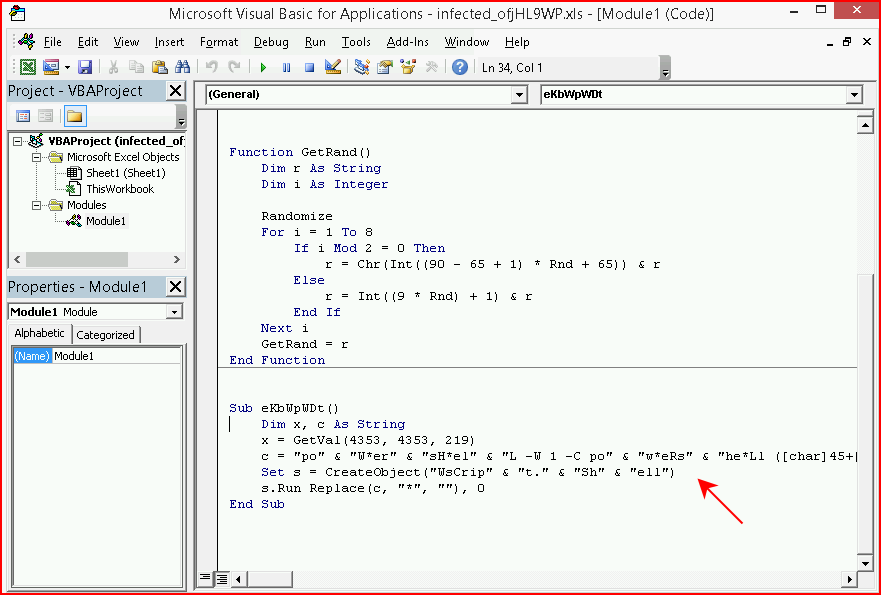Image resolution: width=881 pixels, height=595 pixels.
Task: Click View Microsoft Excel toolbar icon
Action: [x=28, y=67]
